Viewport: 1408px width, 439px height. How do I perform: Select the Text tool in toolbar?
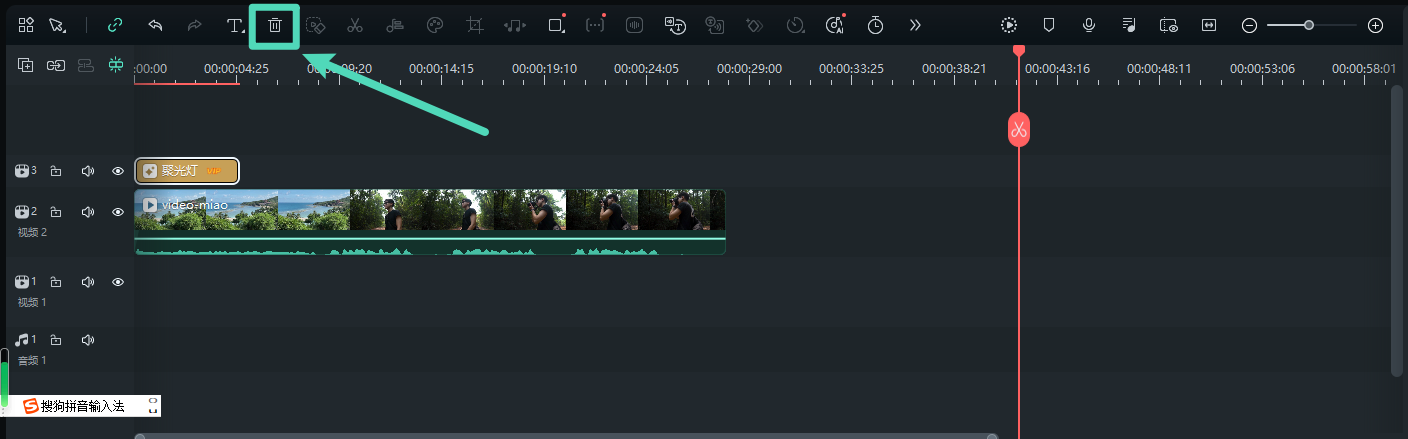[235, 26]
